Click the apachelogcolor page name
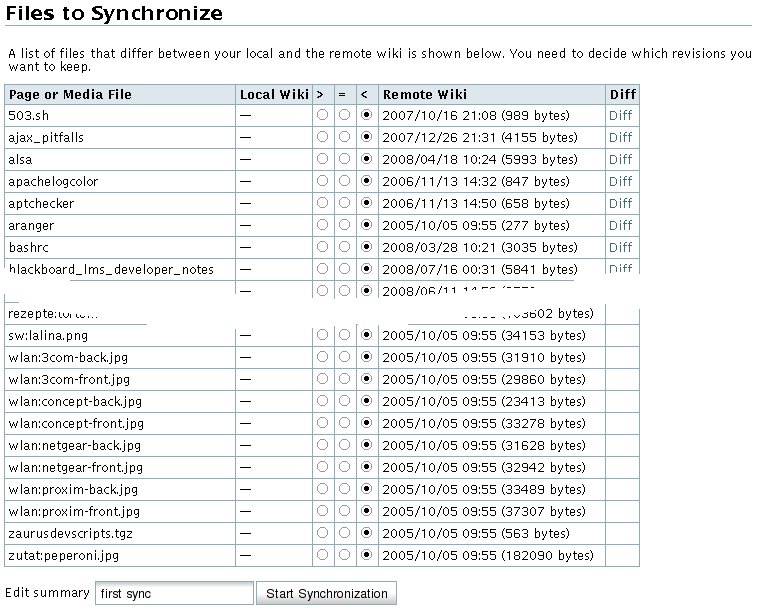Image resolution: width=760 pixels, height=613 pixels. tap(53, 182)
